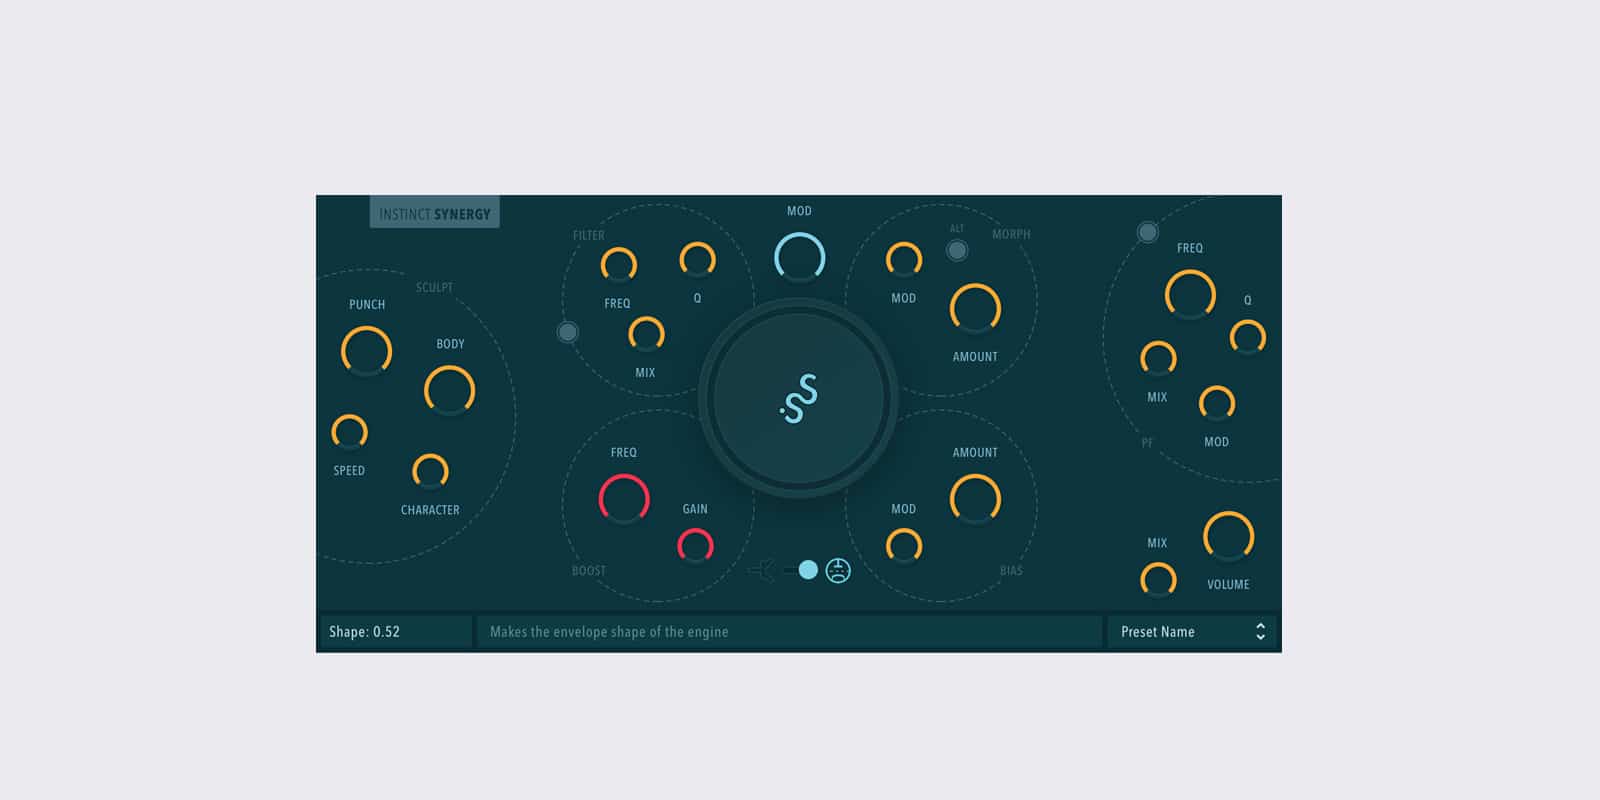Click the Filter Mix knob
The height and width of the screenshot is (800, 1600).
[646, 334]
